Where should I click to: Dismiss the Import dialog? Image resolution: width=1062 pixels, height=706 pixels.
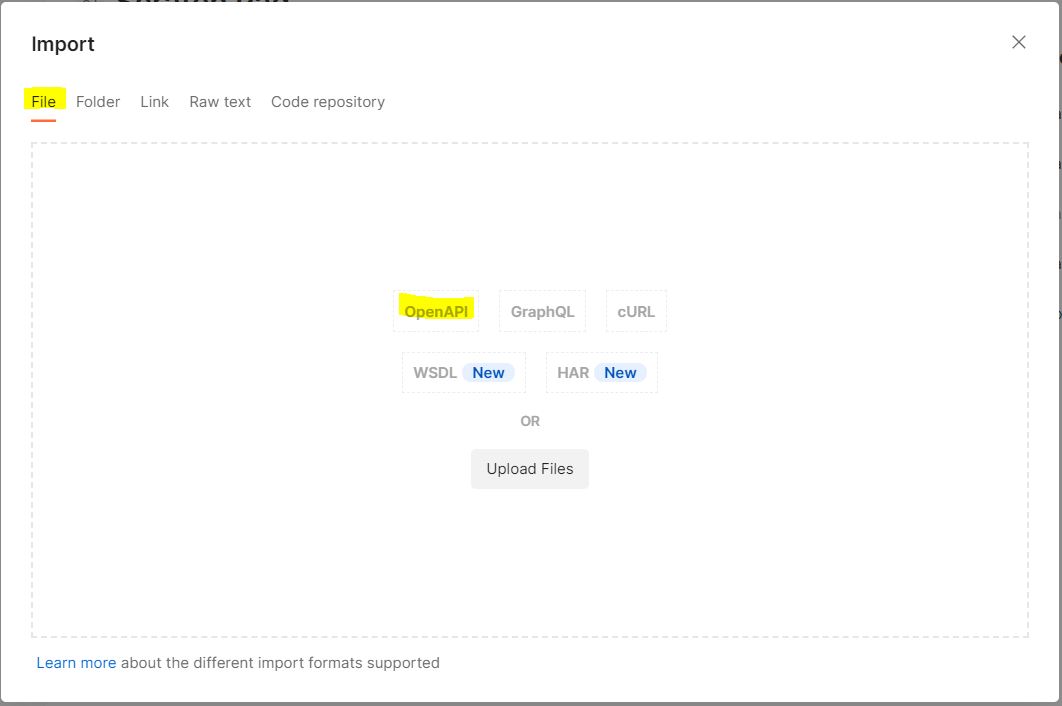coord(1018,42)
